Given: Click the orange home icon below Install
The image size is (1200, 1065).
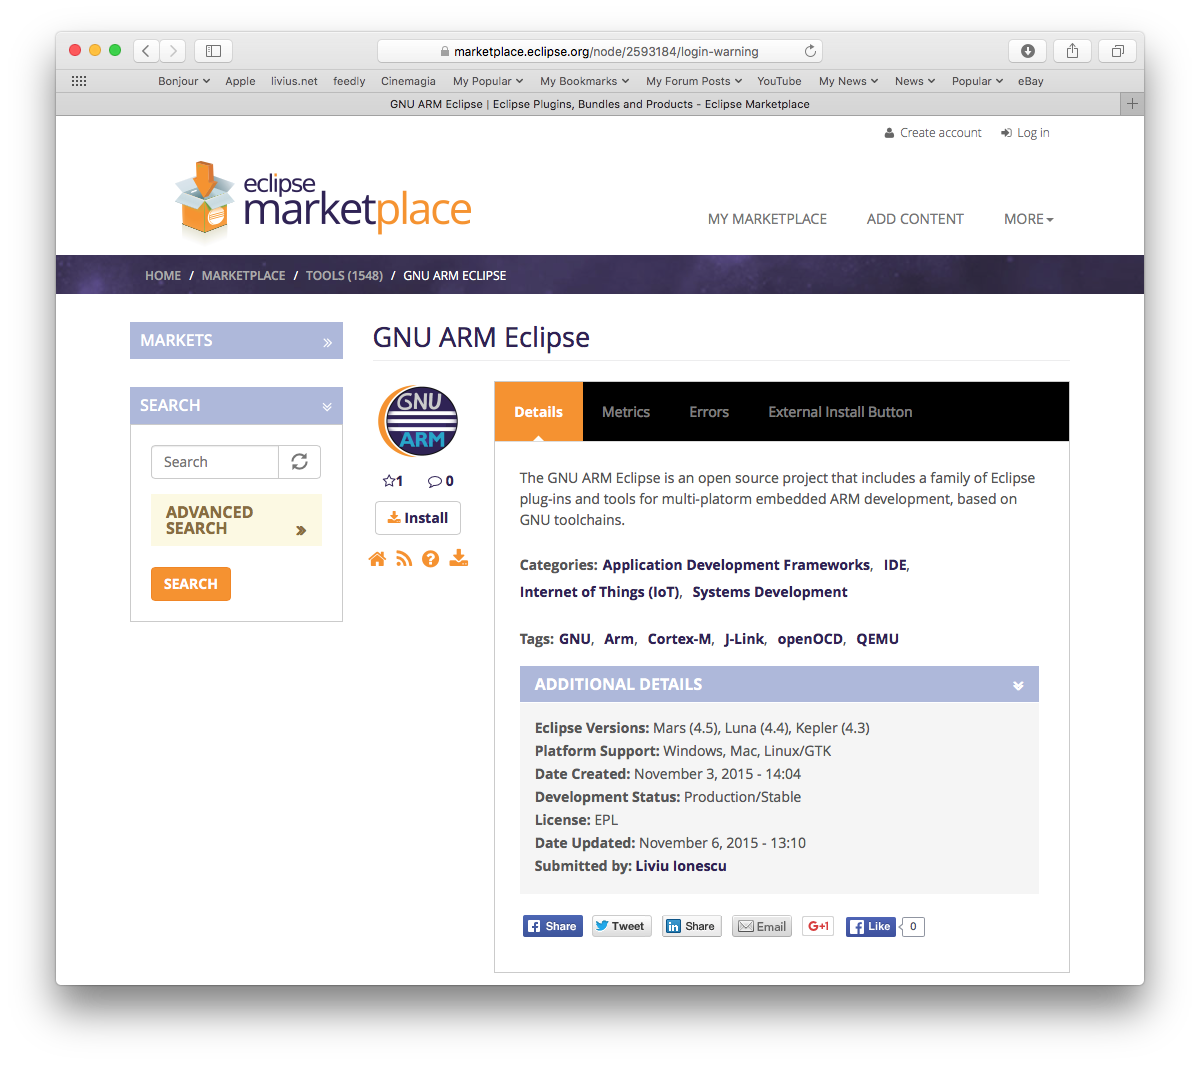Looking at the screenshot, I should point(377,559).
